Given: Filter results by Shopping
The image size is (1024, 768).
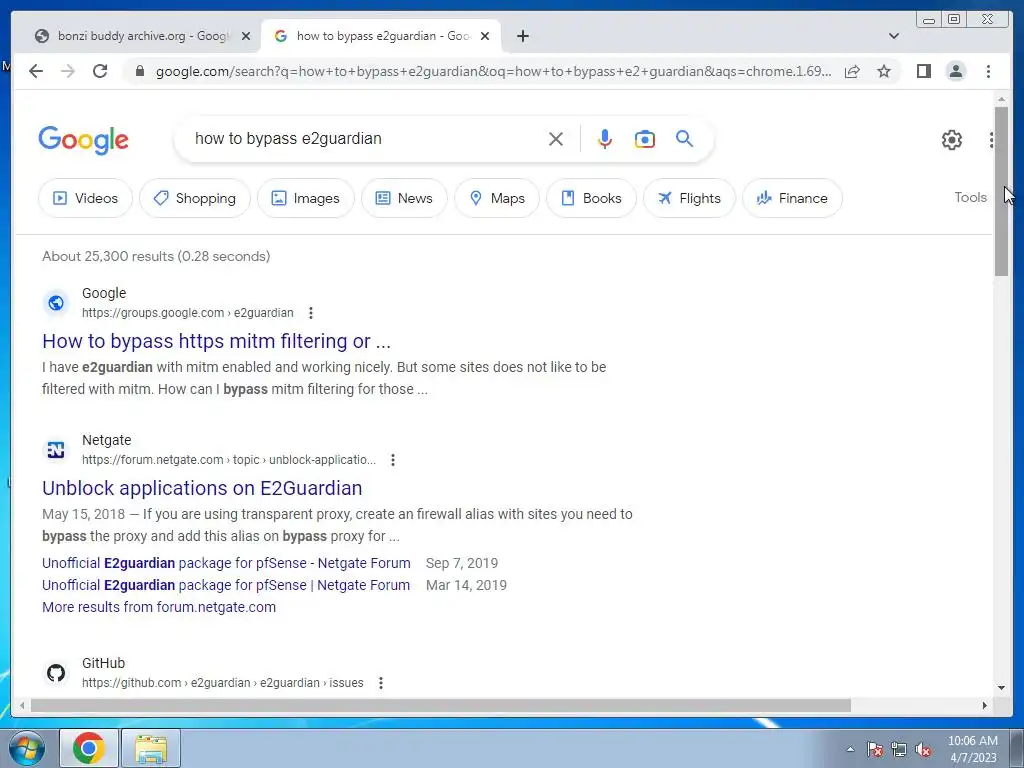Looking at the screenshot, I should point(195,198).
